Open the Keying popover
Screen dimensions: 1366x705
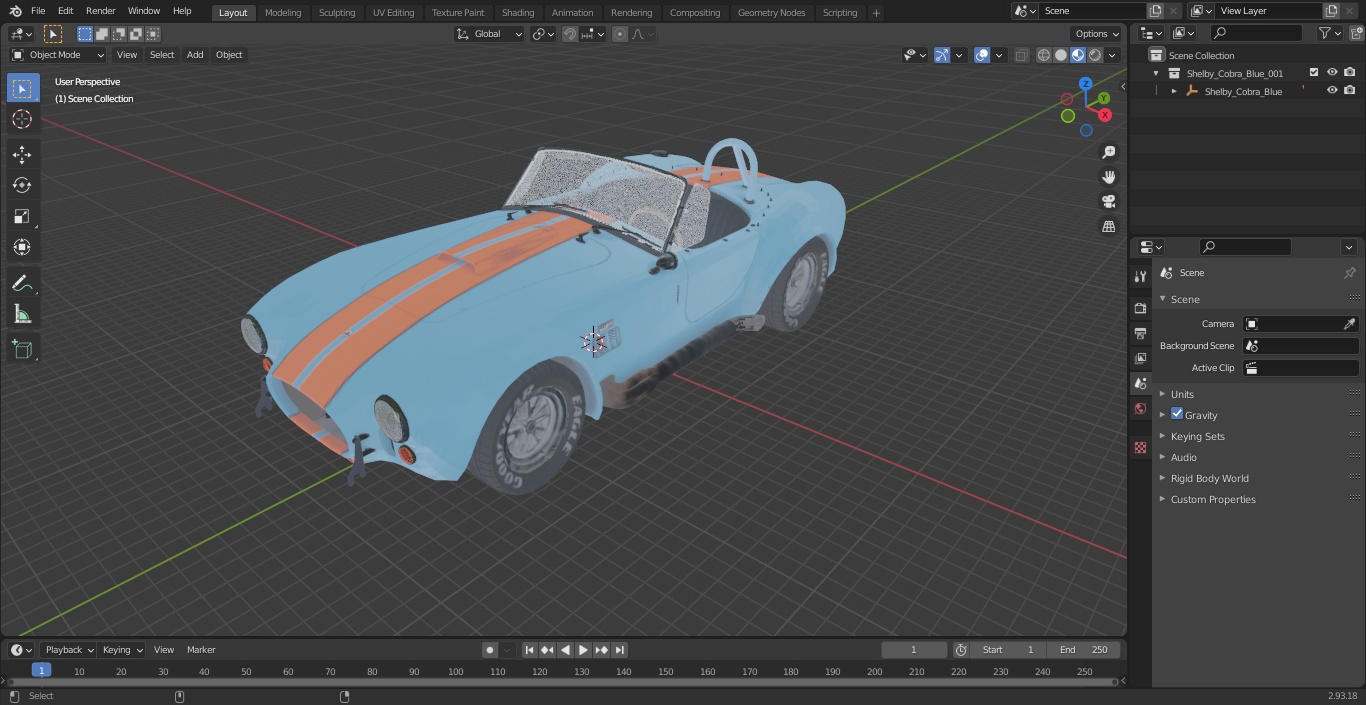tap(122, 650)
